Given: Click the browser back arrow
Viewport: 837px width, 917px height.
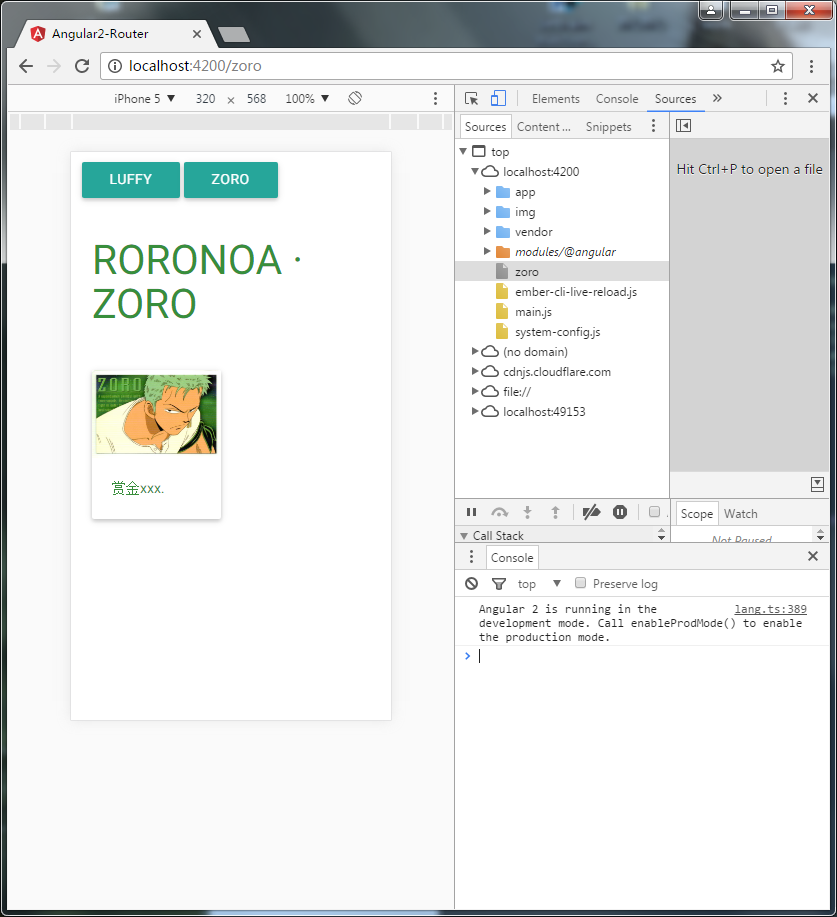Looking at the screenshot, I should point(26,66).
